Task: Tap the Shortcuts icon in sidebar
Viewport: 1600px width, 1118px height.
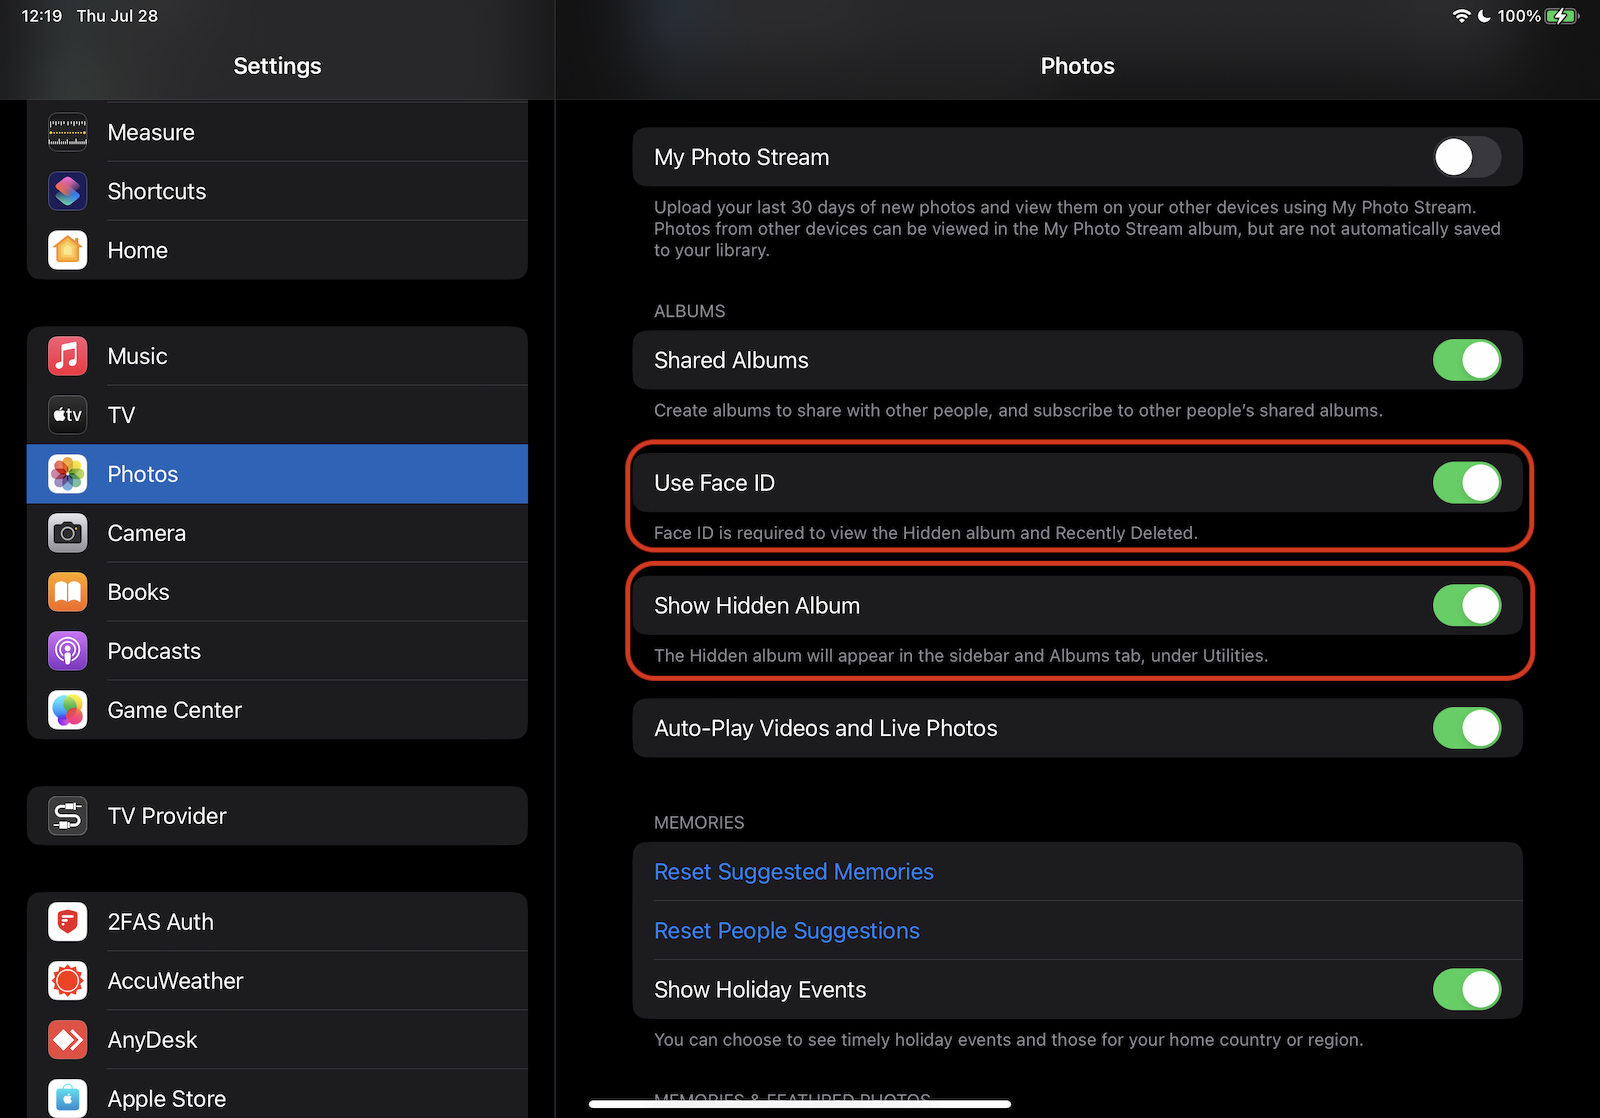Action: click(x=68, y=191)
